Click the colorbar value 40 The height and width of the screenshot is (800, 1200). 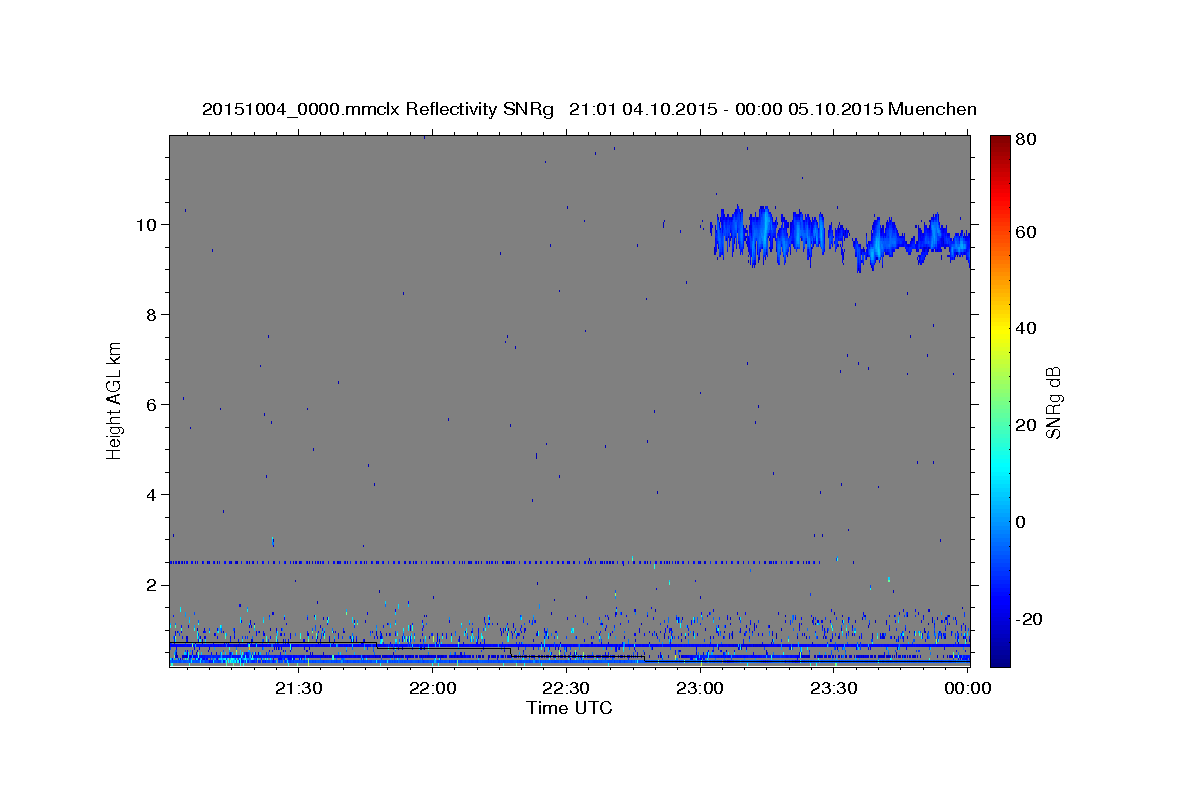1028,328
